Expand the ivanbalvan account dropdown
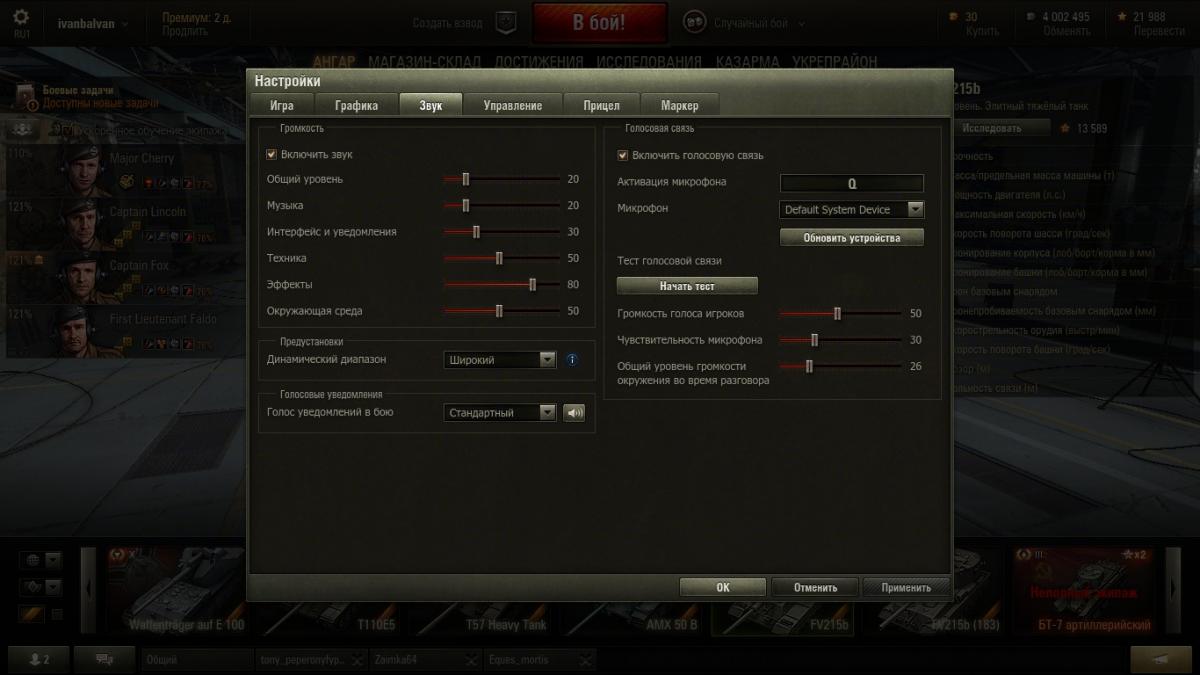1200x675 pixels. [125, 24]
